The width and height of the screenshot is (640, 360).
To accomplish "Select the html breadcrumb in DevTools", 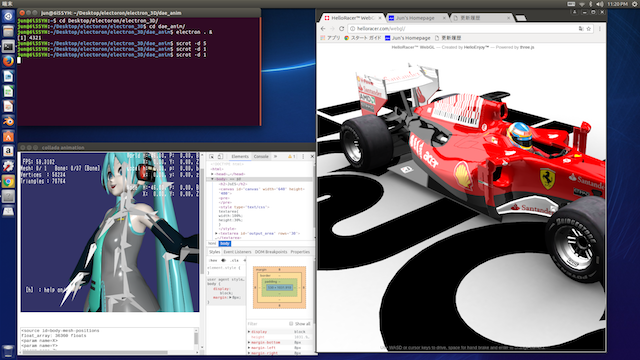I will [x=212, y=244].
